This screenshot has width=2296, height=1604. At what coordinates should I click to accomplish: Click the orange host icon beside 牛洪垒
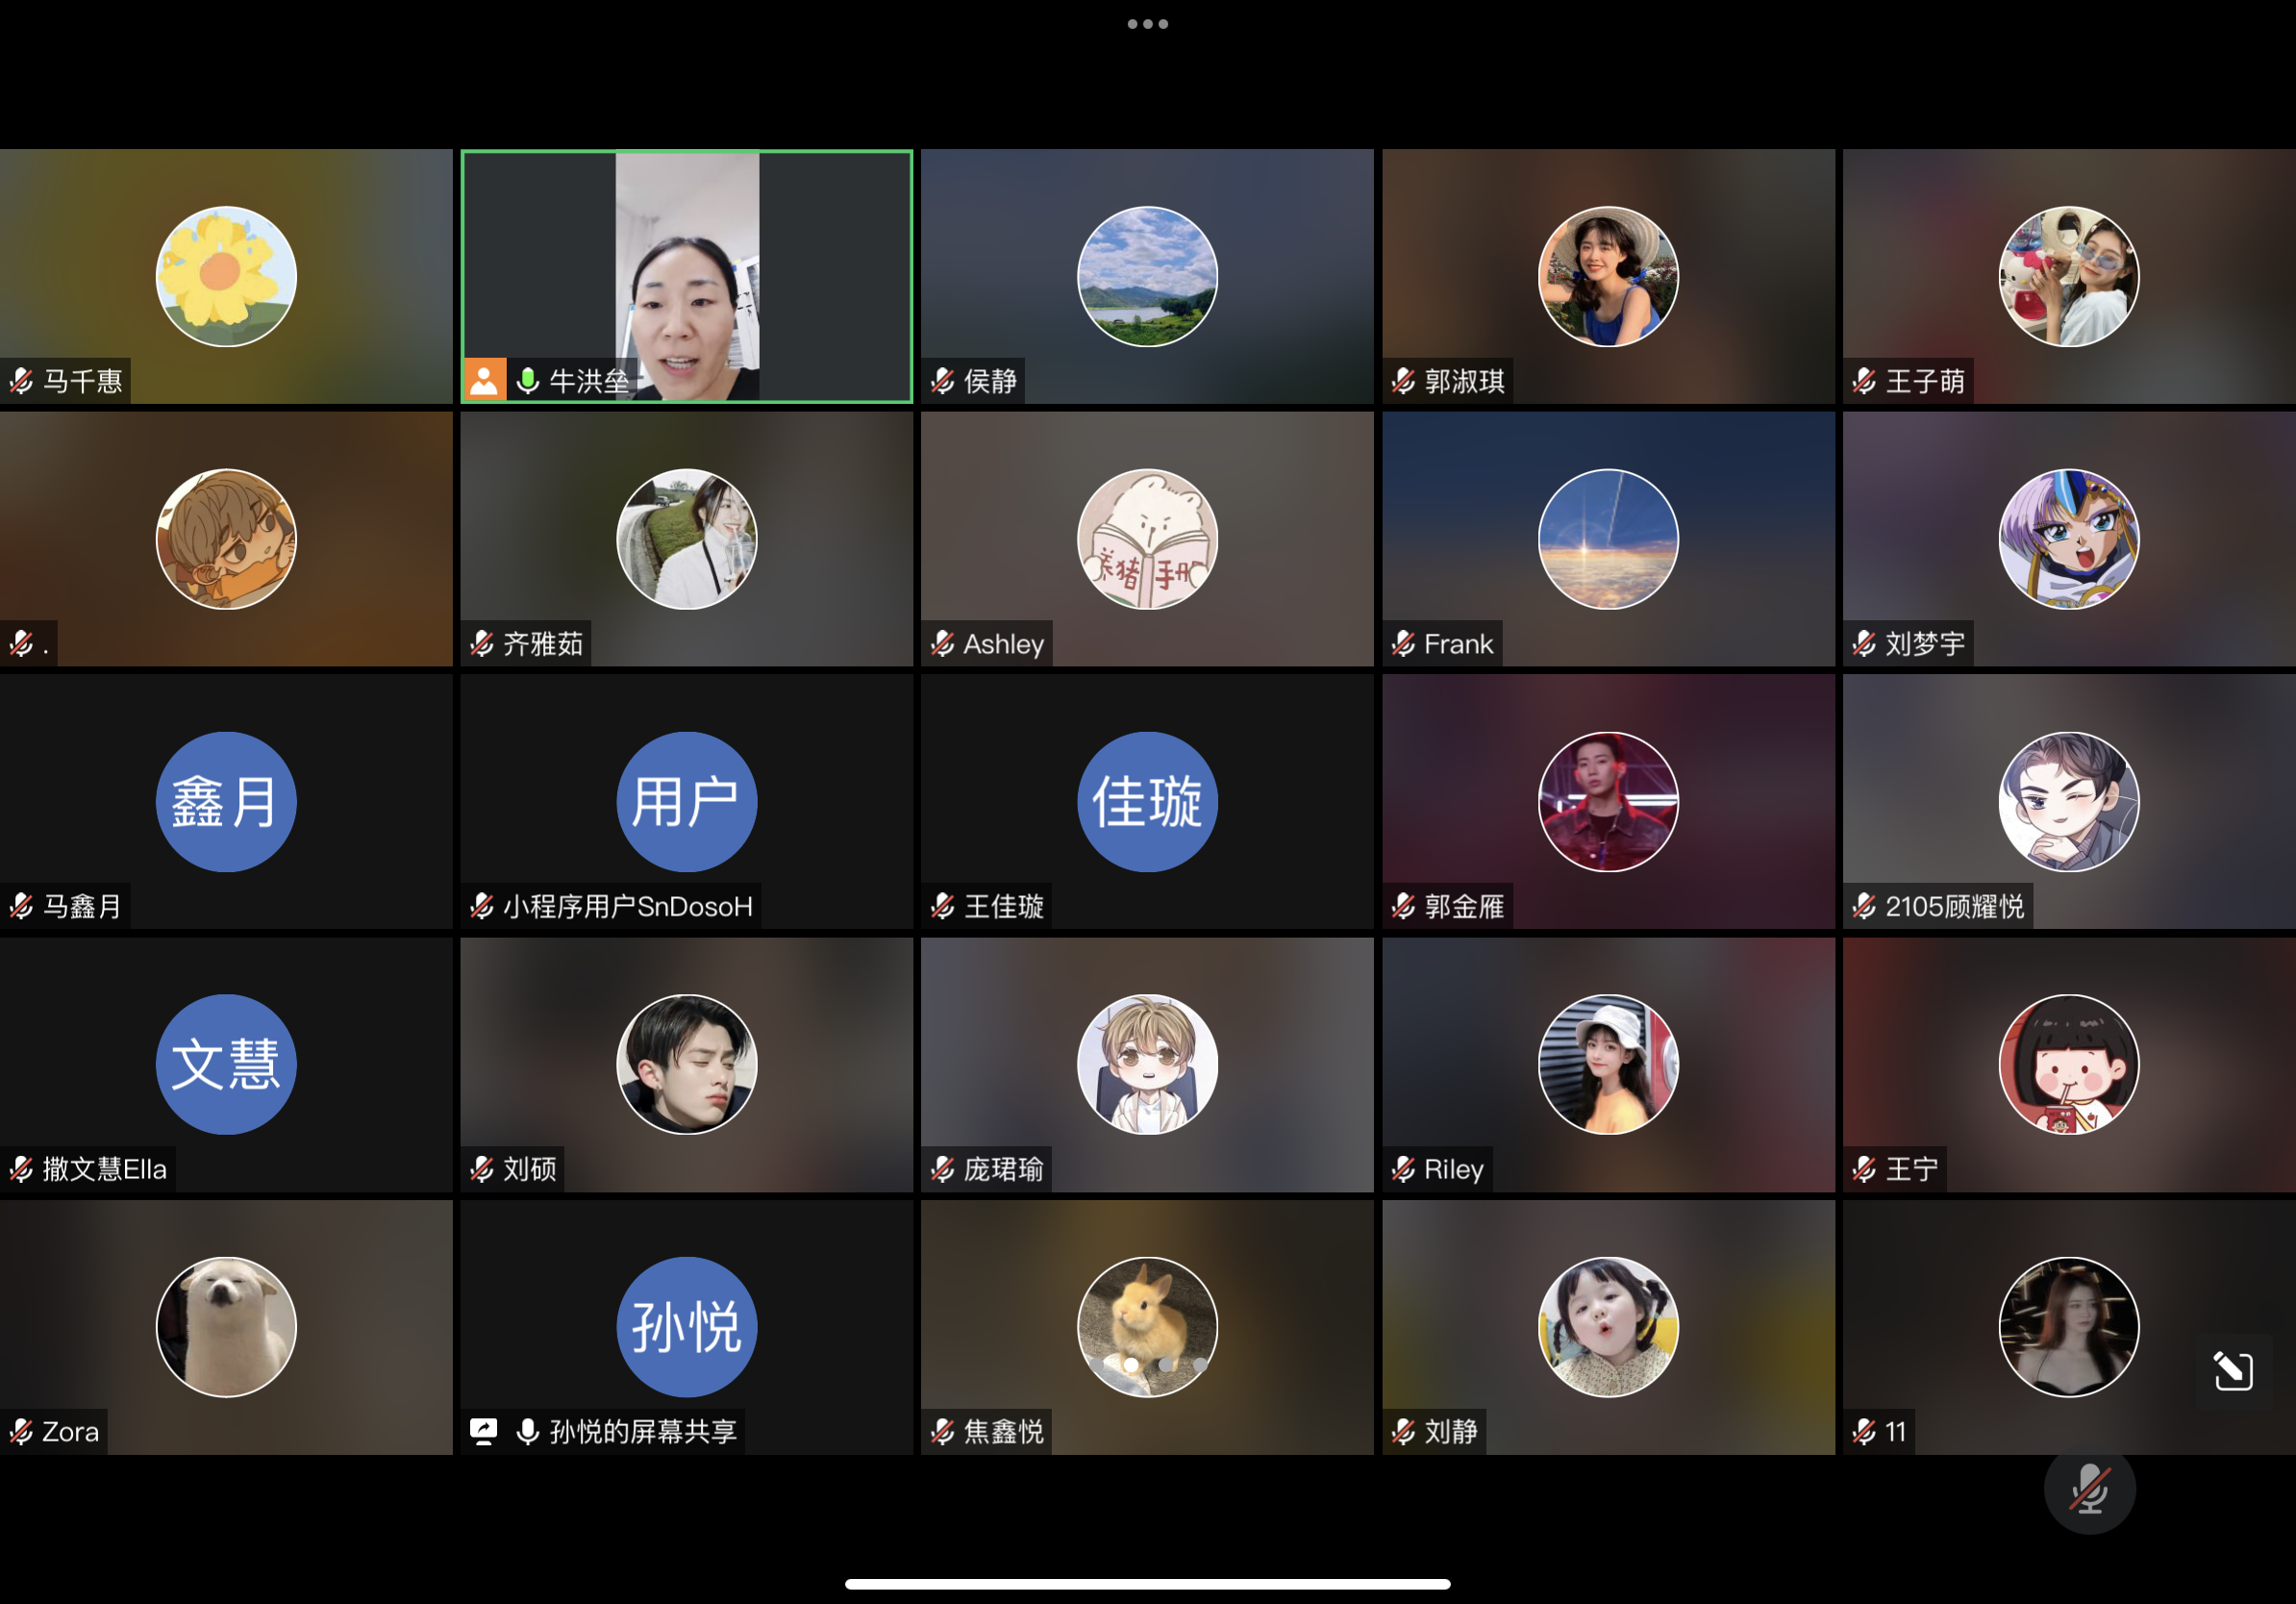484,380
